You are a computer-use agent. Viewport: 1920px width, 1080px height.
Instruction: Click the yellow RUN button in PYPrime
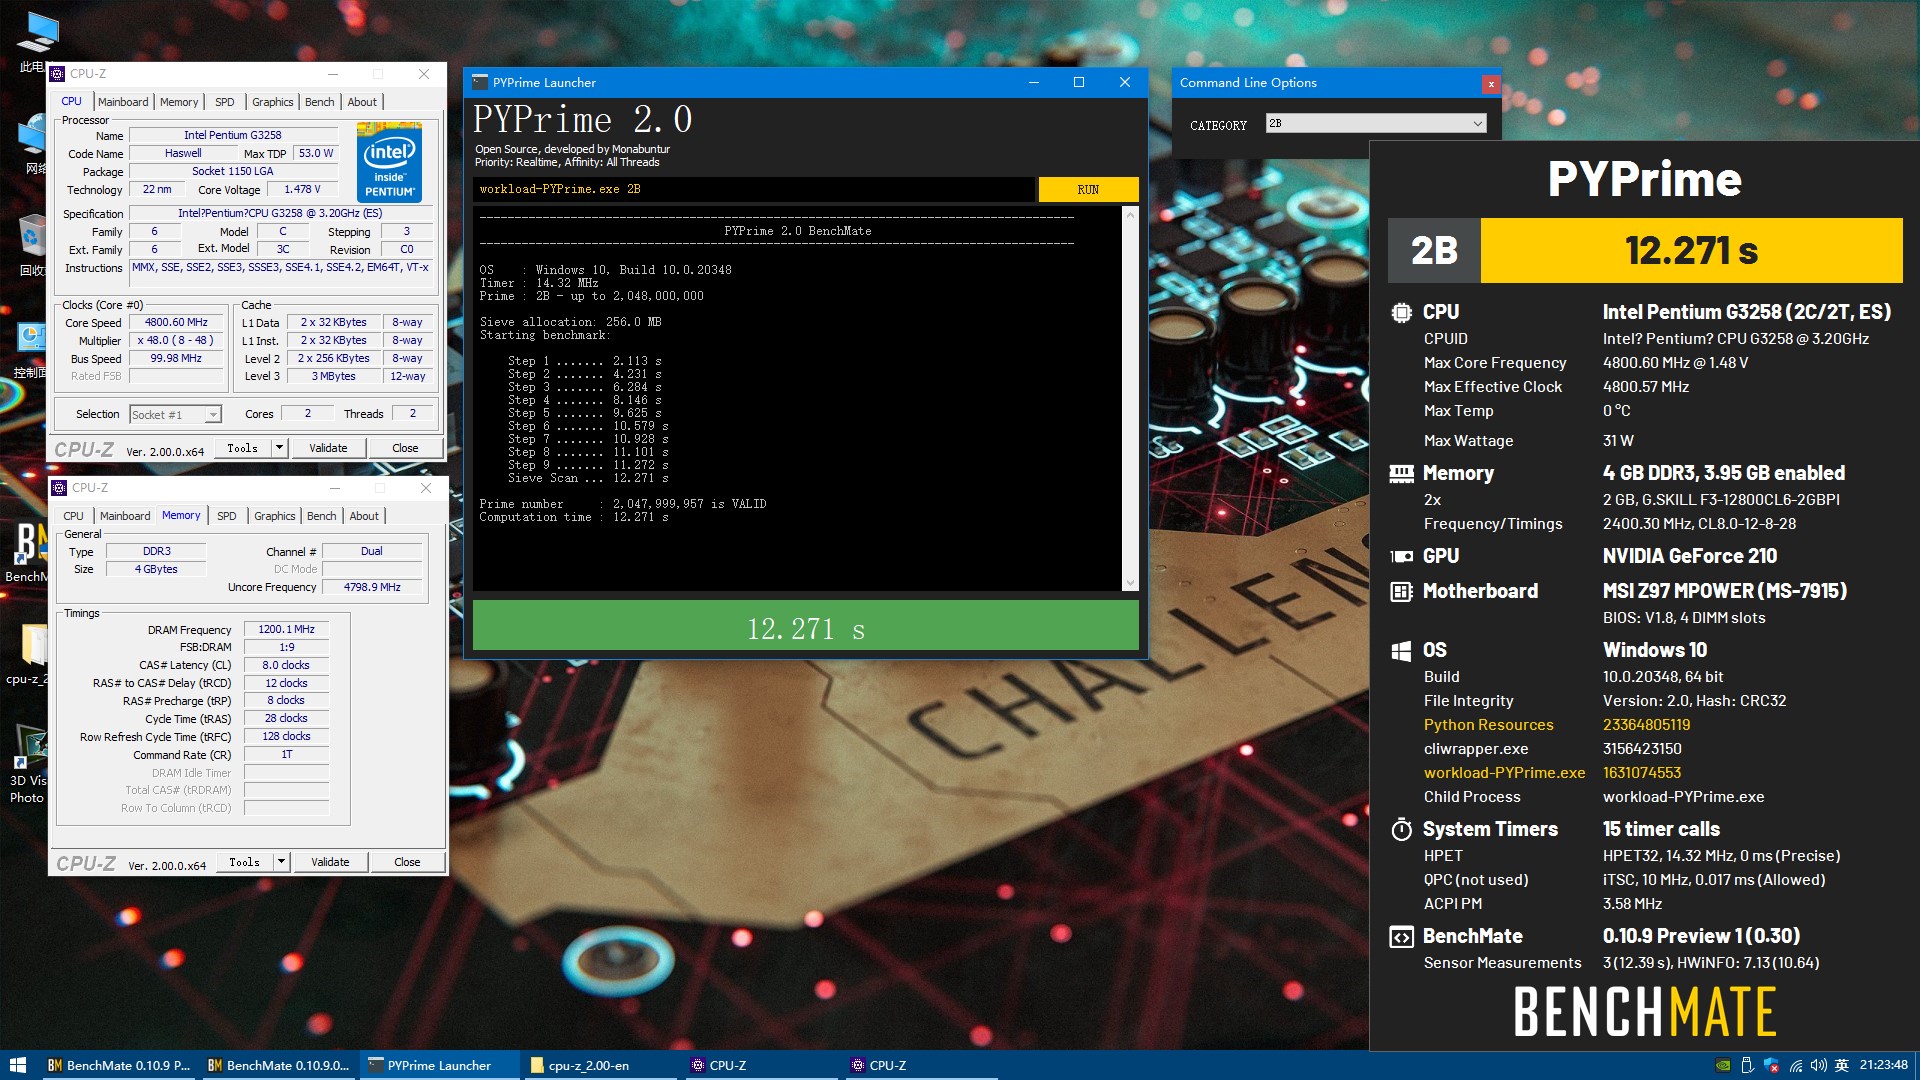[1088, 189]
